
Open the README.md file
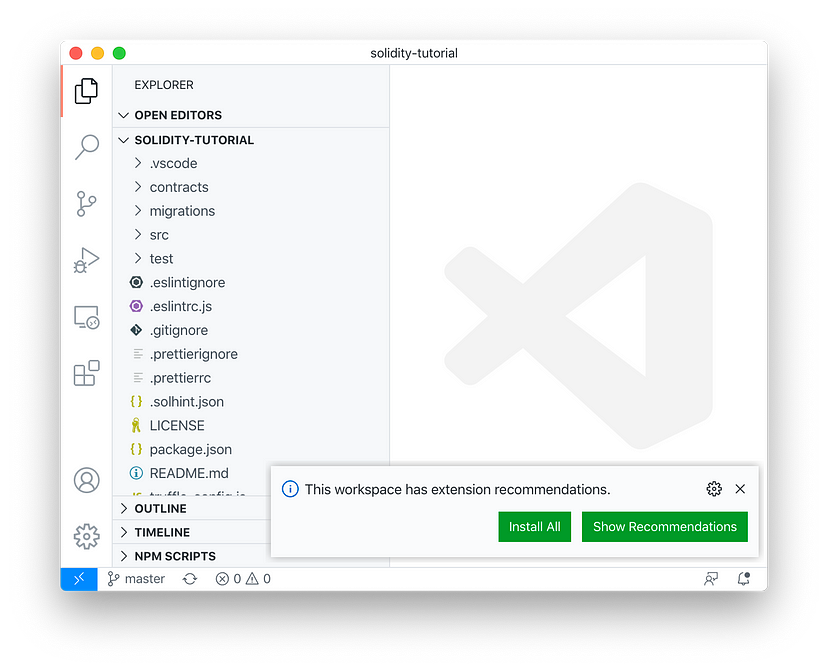tap(192, 473)
